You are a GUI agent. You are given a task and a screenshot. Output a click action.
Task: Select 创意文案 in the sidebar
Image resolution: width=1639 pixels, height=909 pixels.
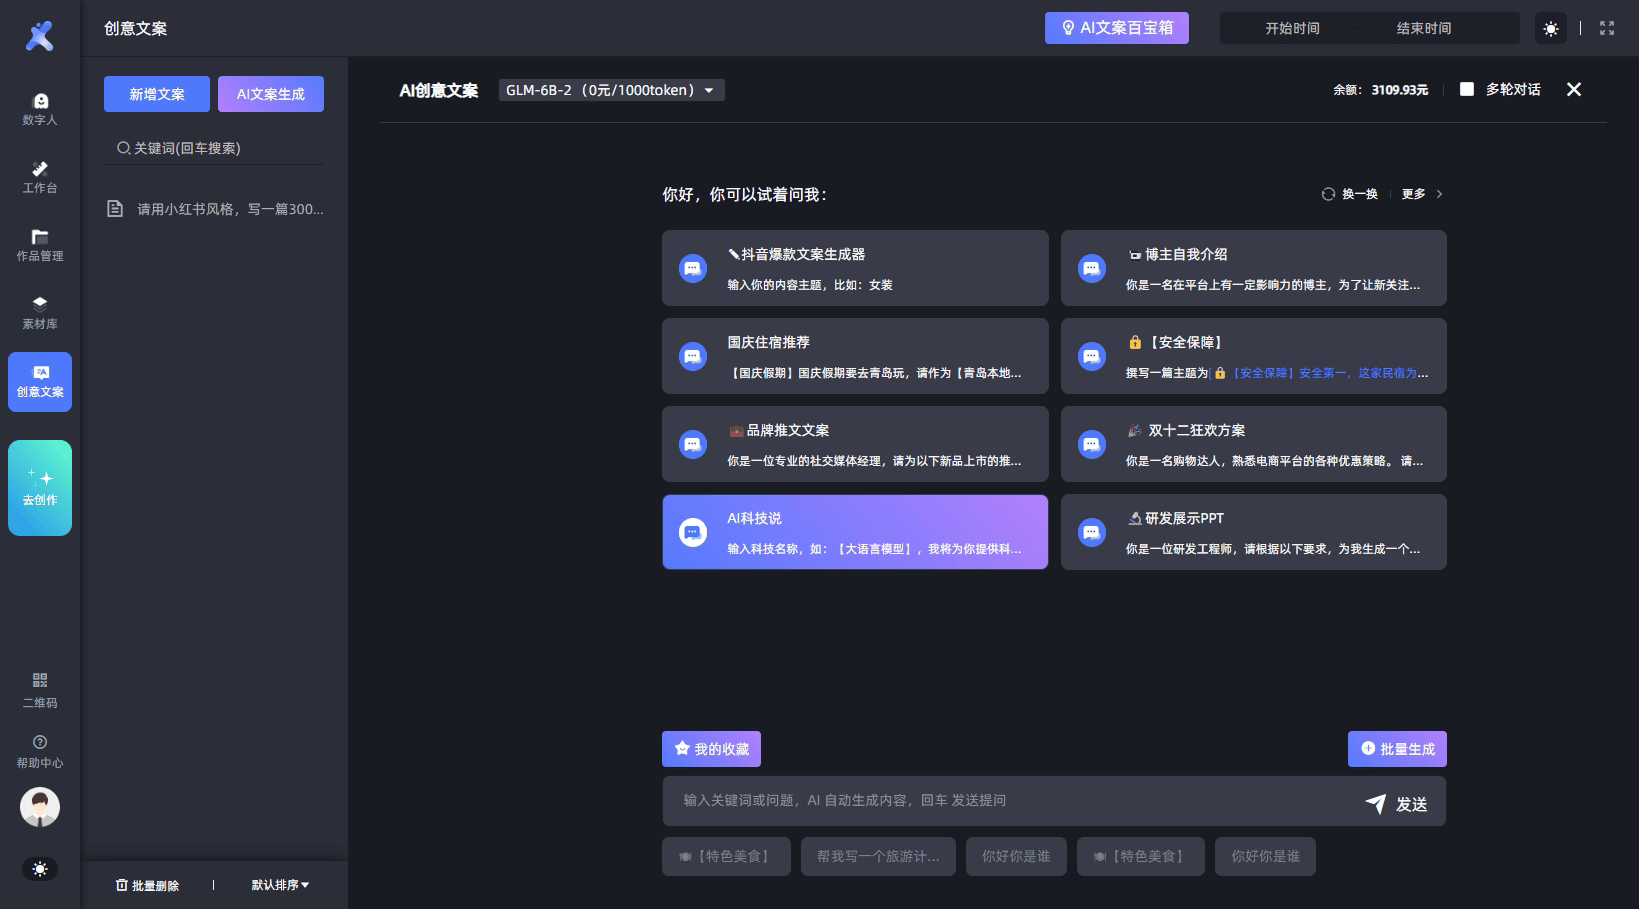pyautogui.click(x=40, y=381)
